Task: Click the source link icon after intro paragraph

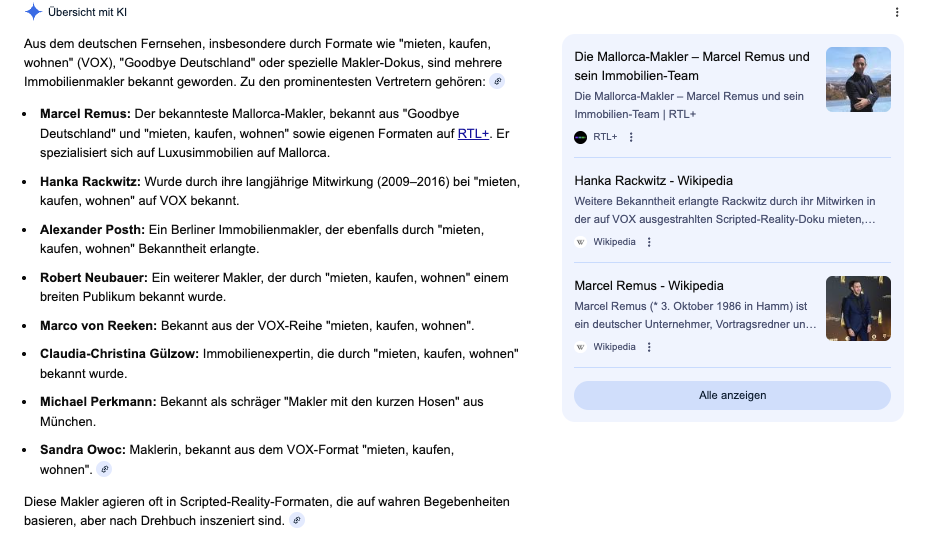Action: tap(497, 81)
